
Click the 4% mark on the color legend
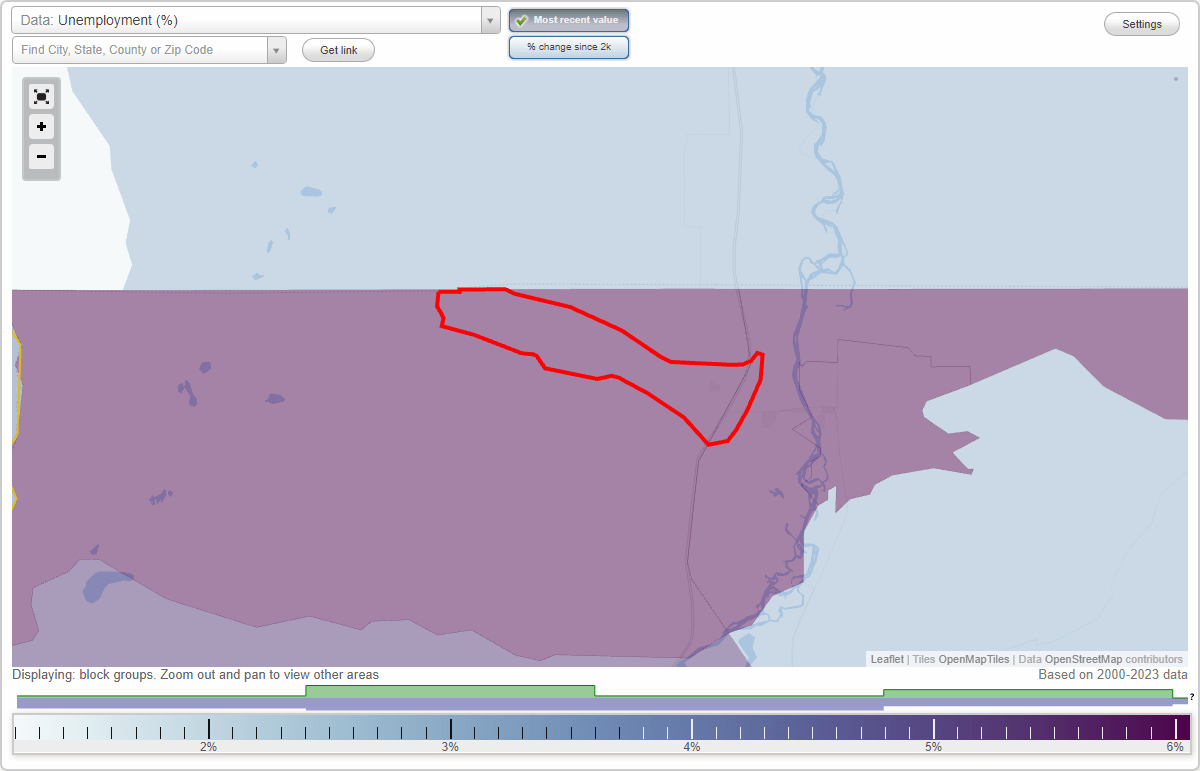coord(692,746)
